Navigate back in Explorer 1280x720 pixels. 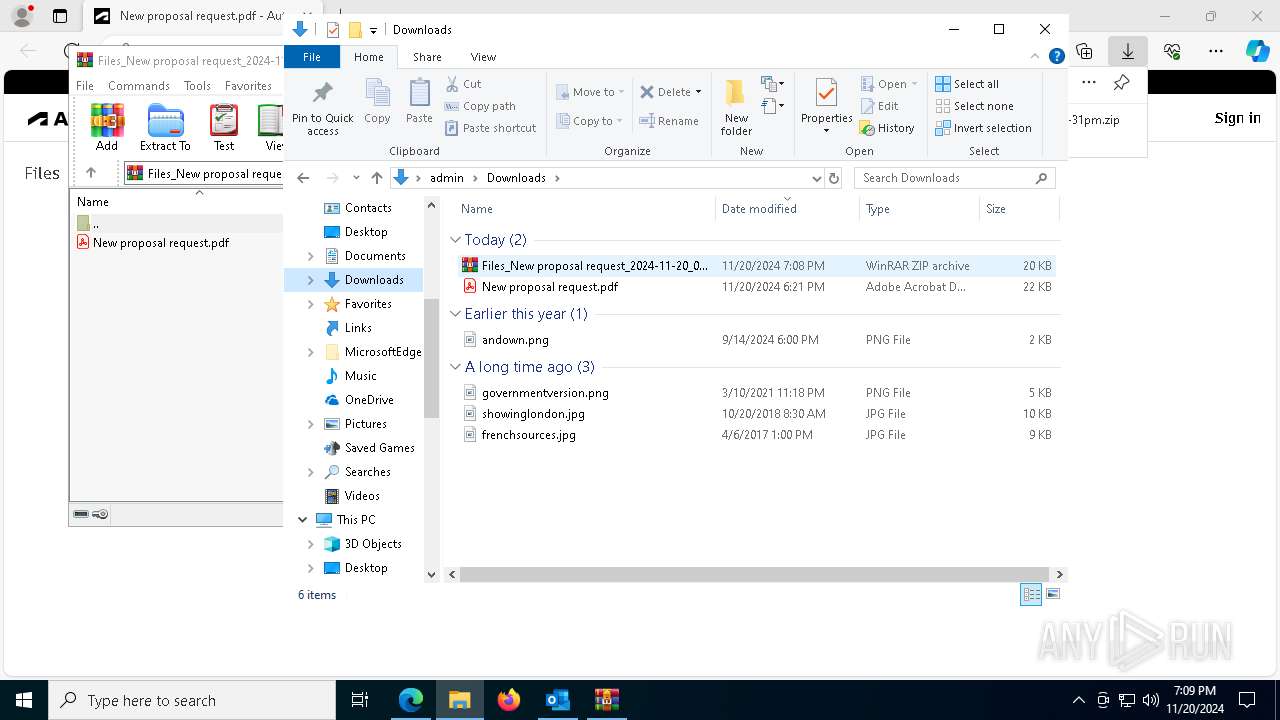pos(304,178)
